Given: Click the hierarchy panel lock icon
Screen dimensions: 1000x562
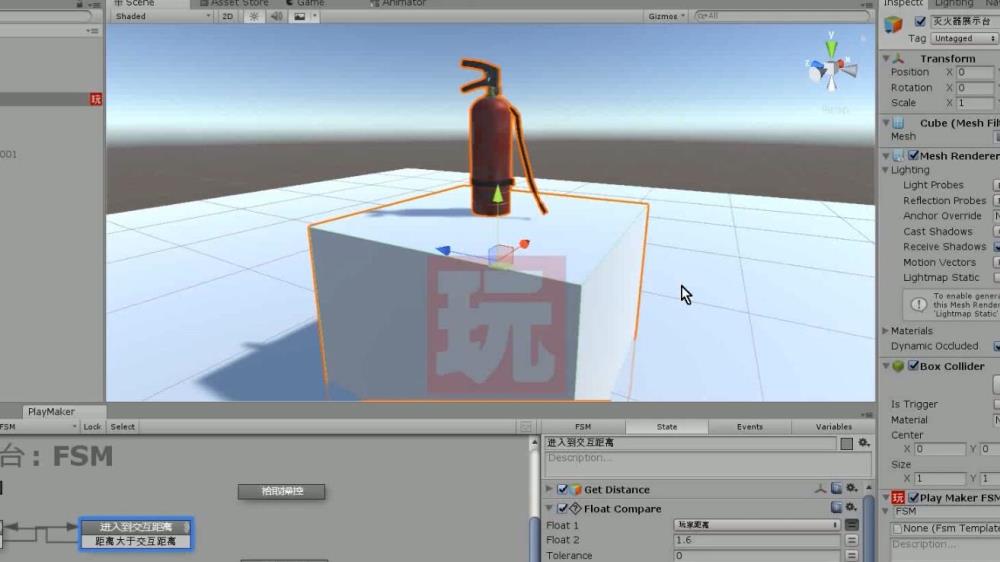Looking at the screenshot, I should [x=80, y=4].
